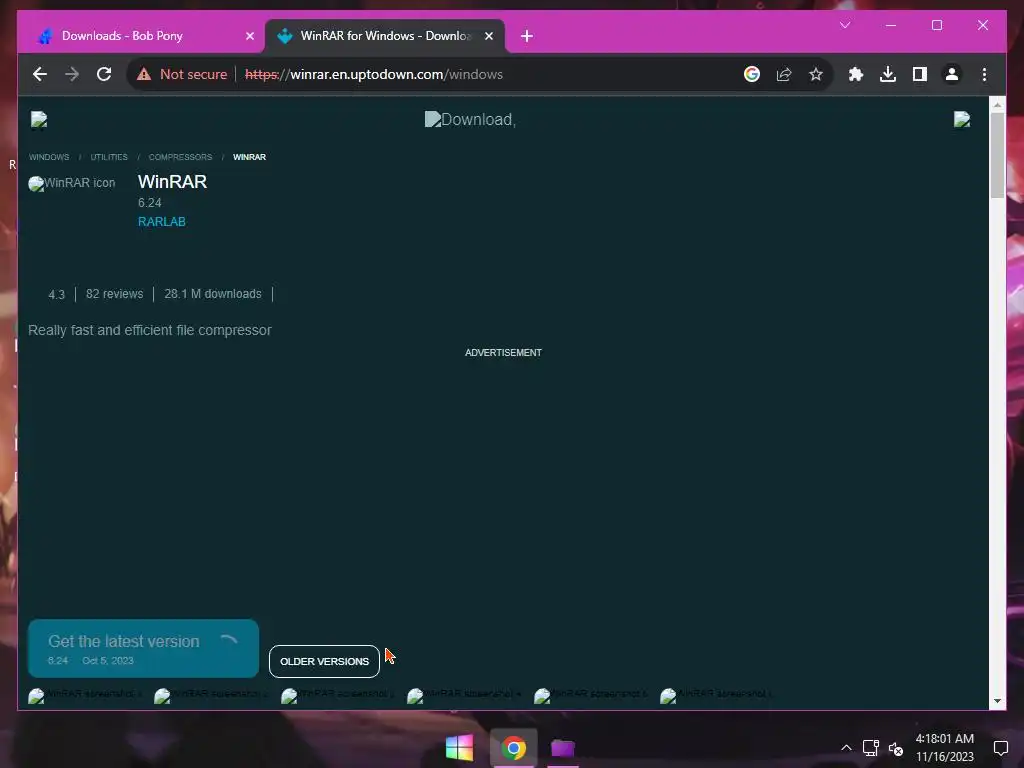Click the broken Download logo image
The image size is (1024, 768).
(470, 120)
